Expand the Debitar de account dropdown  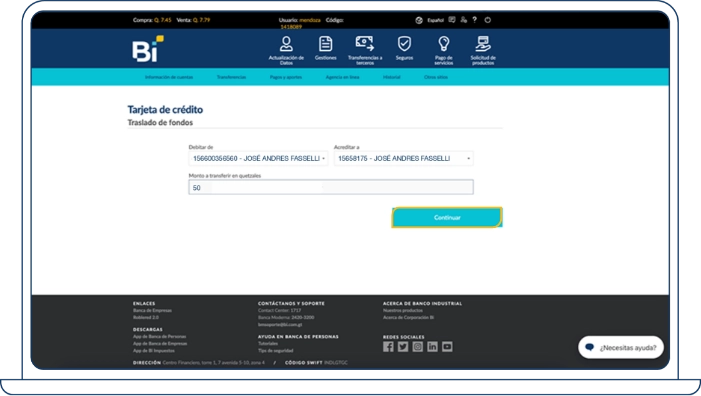(x=258, y=158)
